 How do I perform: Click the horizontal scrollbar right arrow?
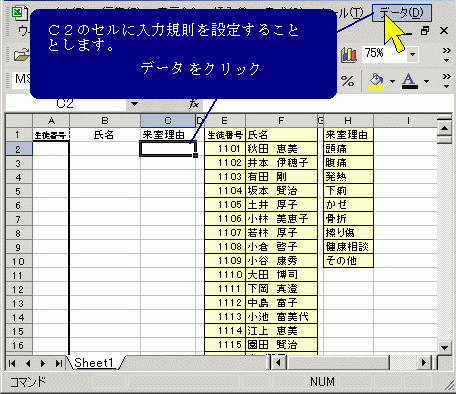click(424, 362)
